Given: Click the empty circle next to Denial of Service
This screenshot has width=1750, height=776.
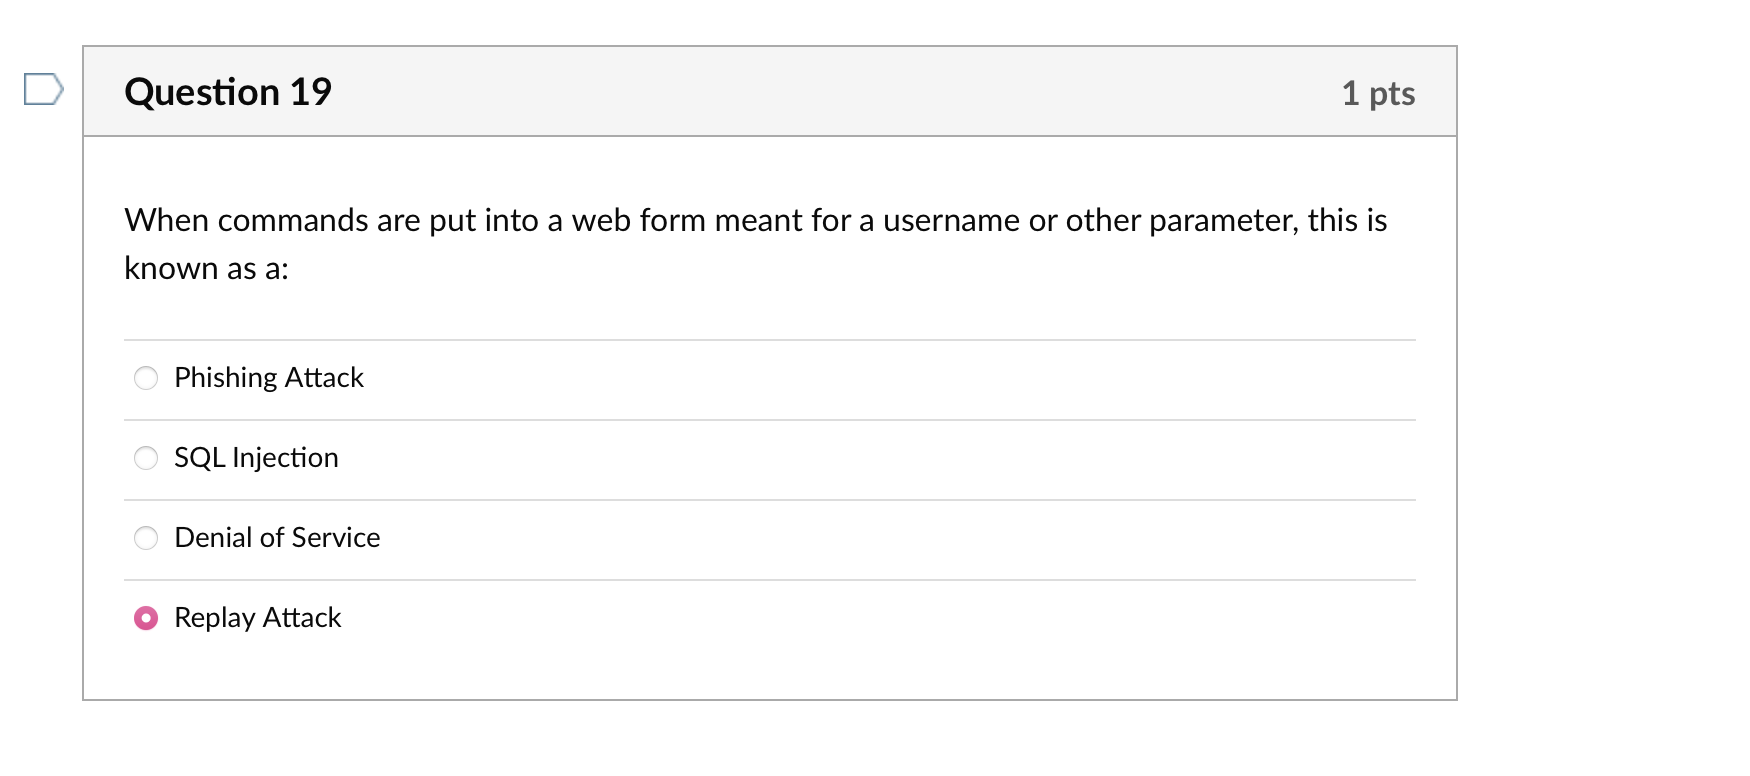Looking at the screenshot, I should point(146,538).
